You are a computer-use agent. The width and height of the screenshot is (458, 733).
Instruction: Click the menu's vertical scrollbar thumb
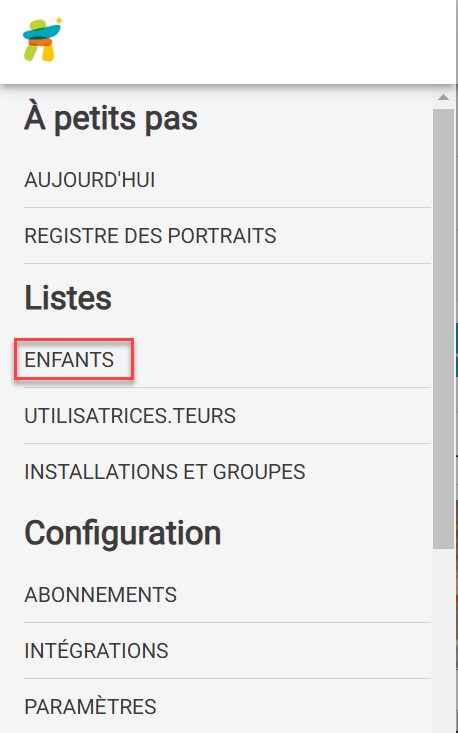pos(443,329)
